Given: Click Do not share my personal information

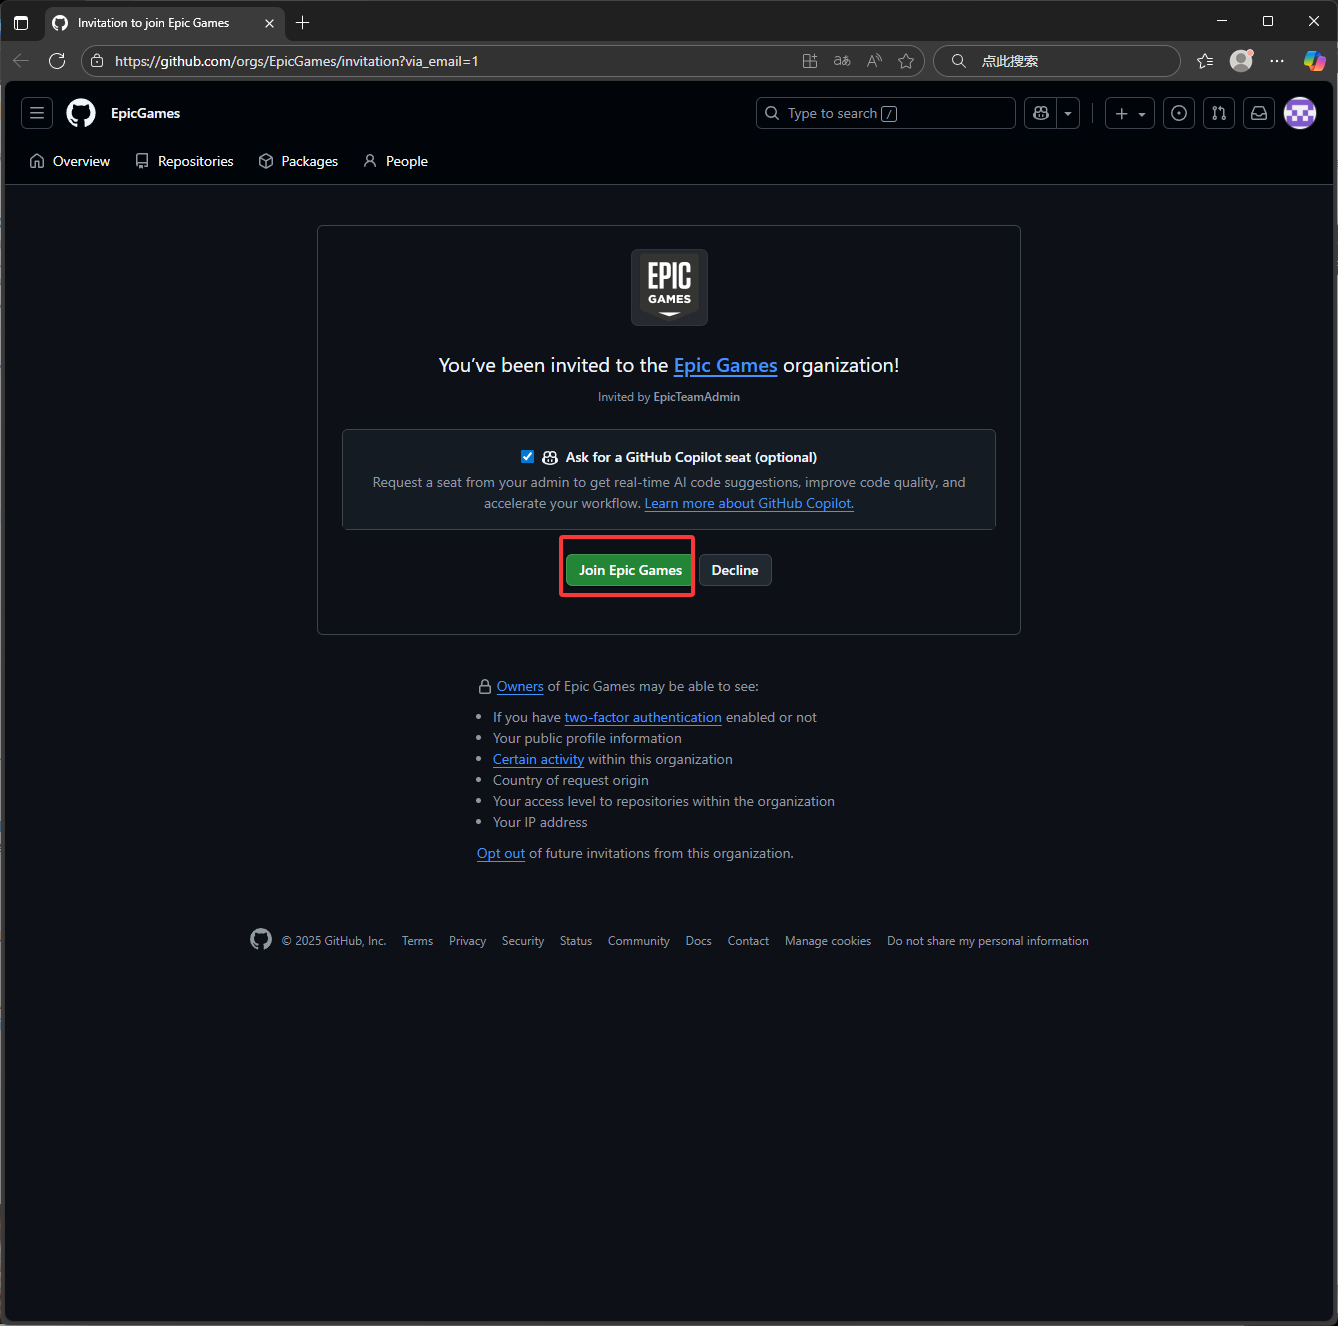Looking at the screenshot, I should point(988,941).
